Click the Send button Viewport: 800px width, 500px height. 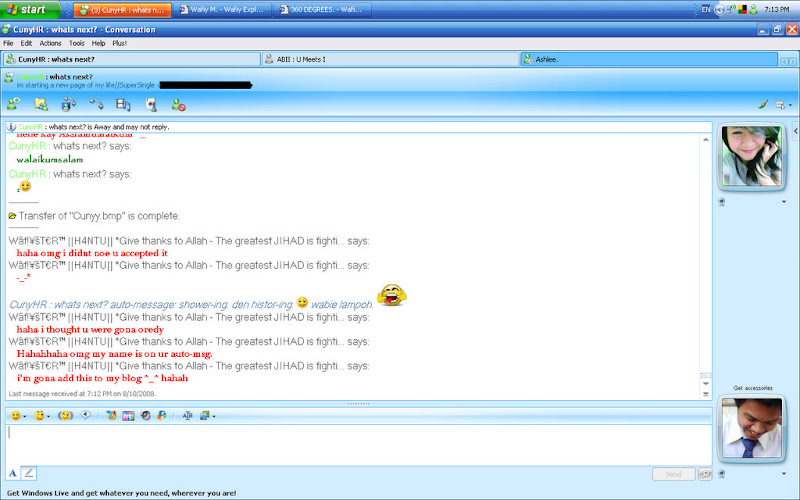[673, 474]
